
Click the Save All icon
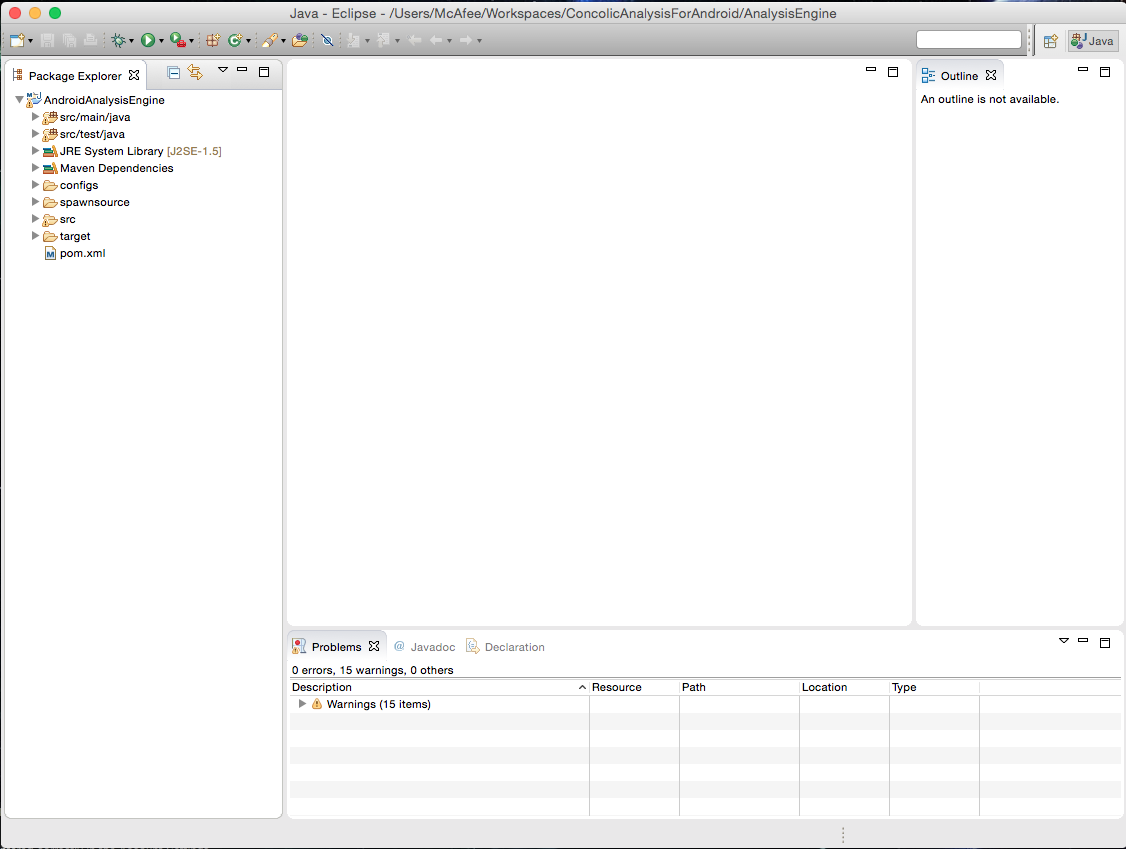(70, 40)
